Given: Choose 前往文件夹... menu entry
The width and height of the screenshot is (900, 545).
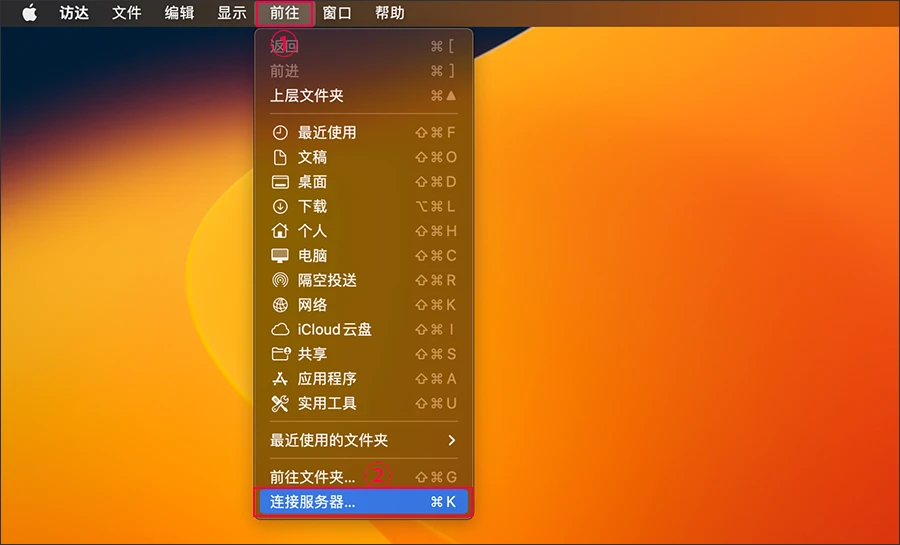Looking at the screenshot, I should click(x=364, y=477).
